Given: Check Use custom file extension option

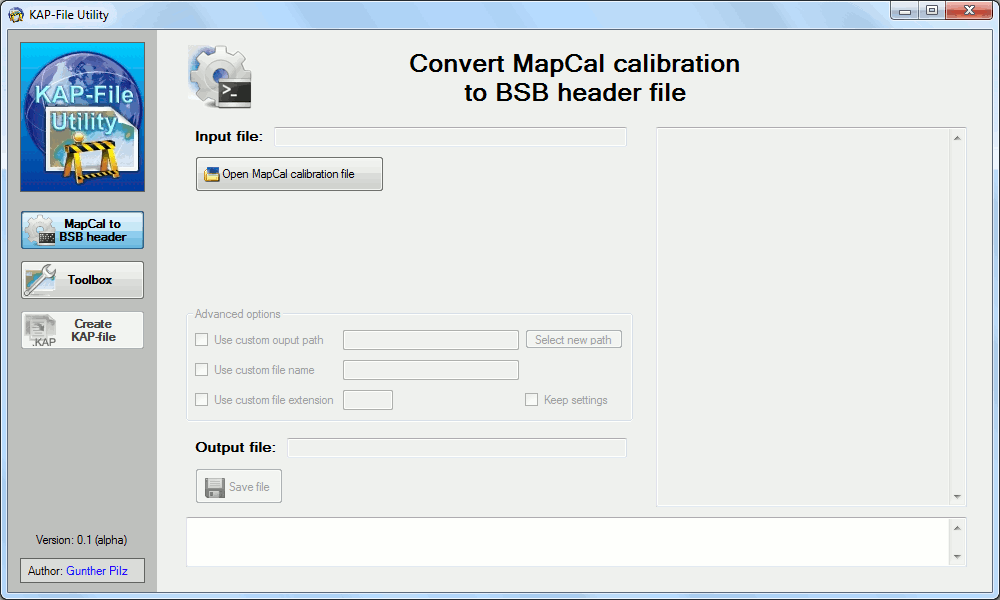Looking at the screenshot, I should click(202, 400).
